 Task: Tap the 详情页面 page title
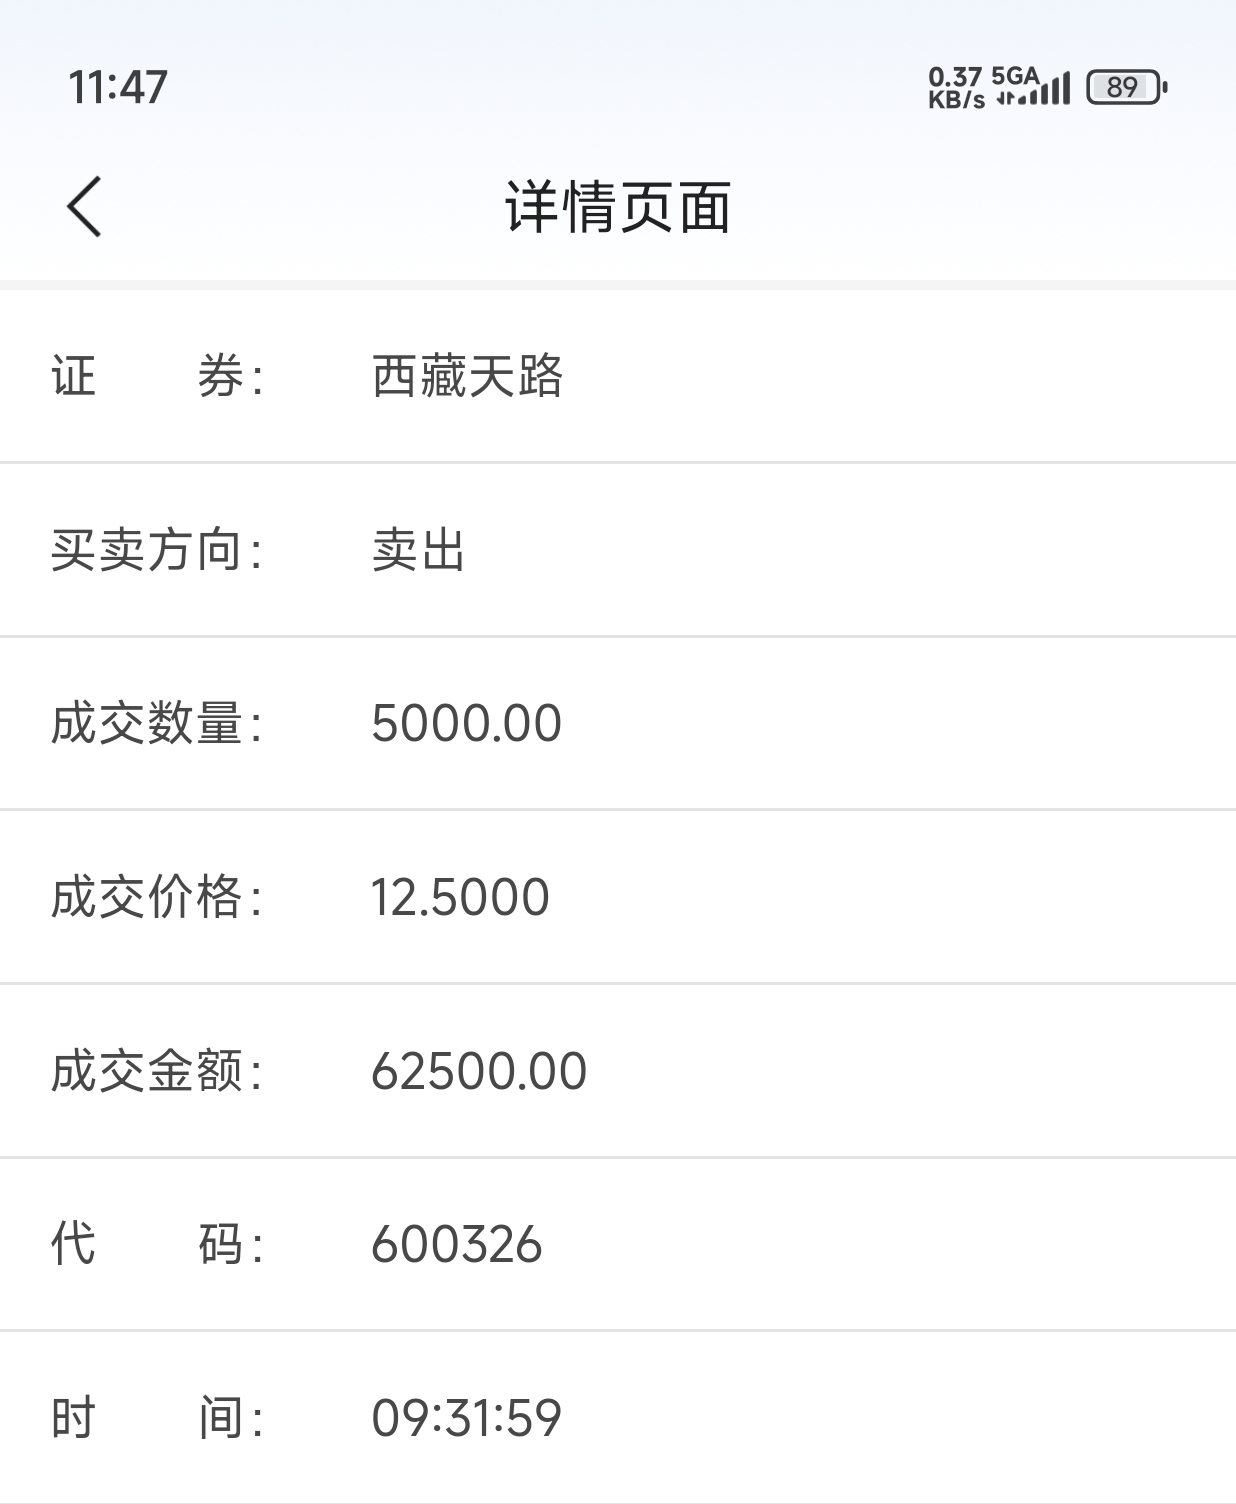[618, 208]
